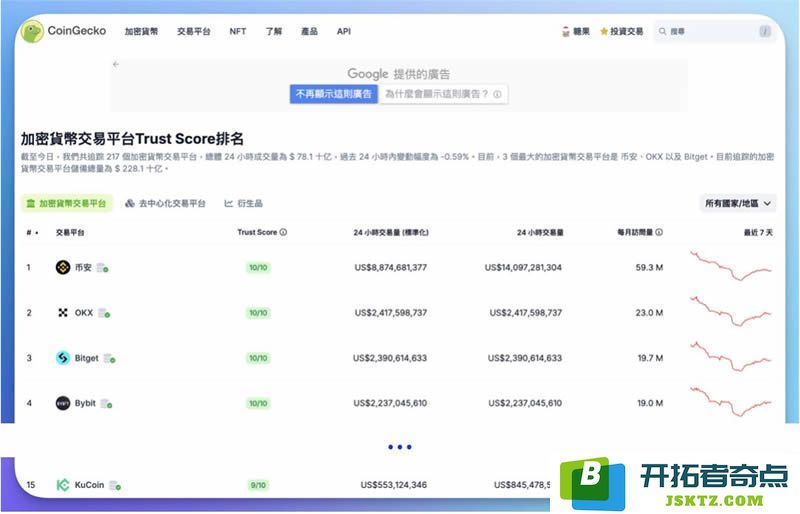
Task: Open the Bitget exchange link
Action: tap(86, 358)
